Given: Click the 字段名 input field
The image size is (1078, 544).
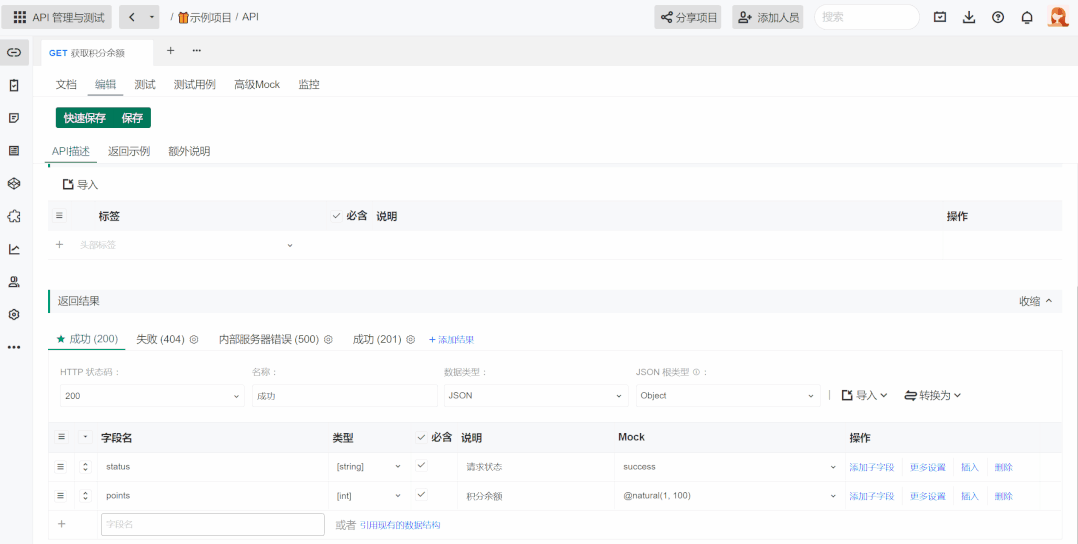Looking at the screenshot, I should point(212,524).
